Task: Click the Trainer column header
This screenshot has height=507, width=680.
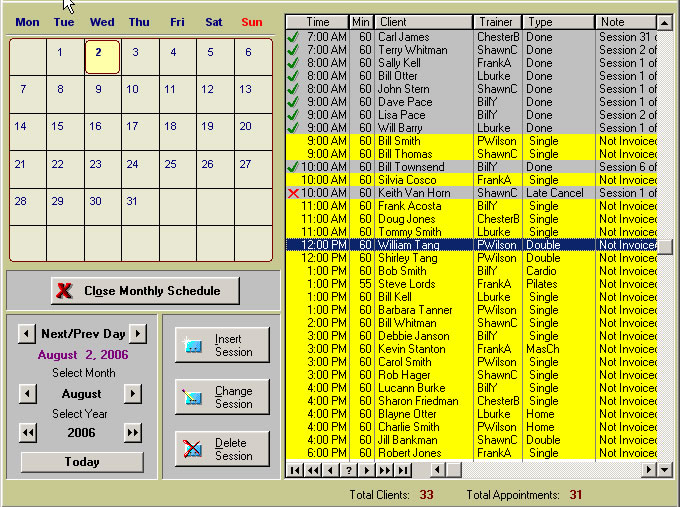Action: tap(497, 21)
